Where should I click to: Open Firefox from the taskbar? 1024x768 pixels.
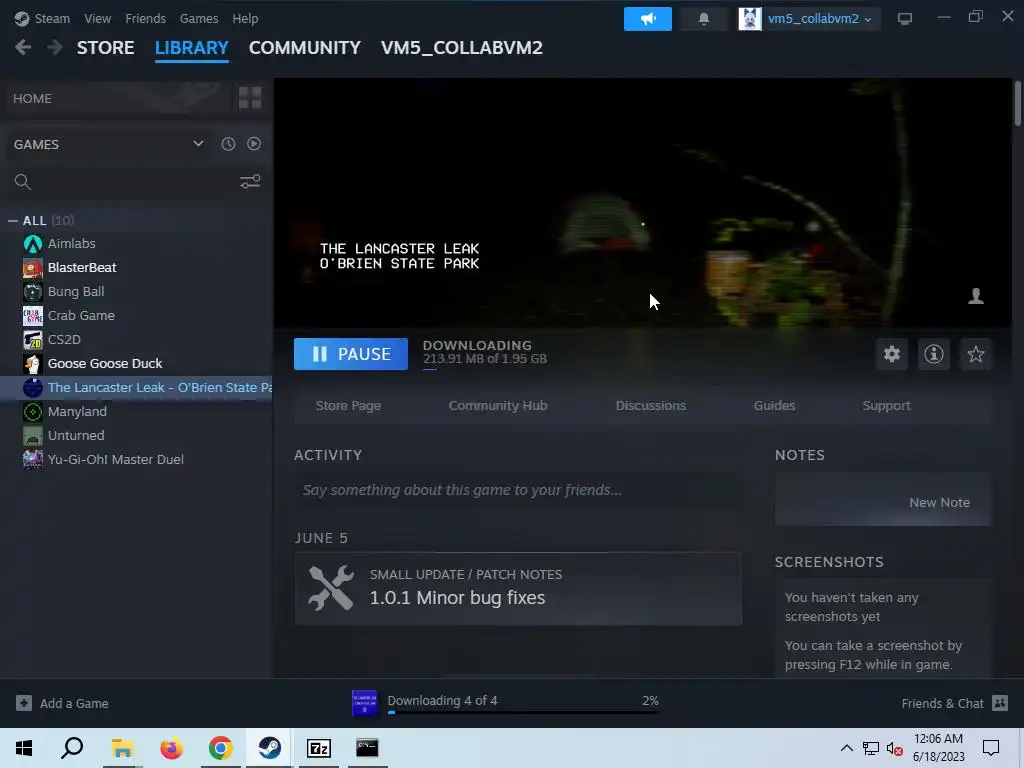172,748
